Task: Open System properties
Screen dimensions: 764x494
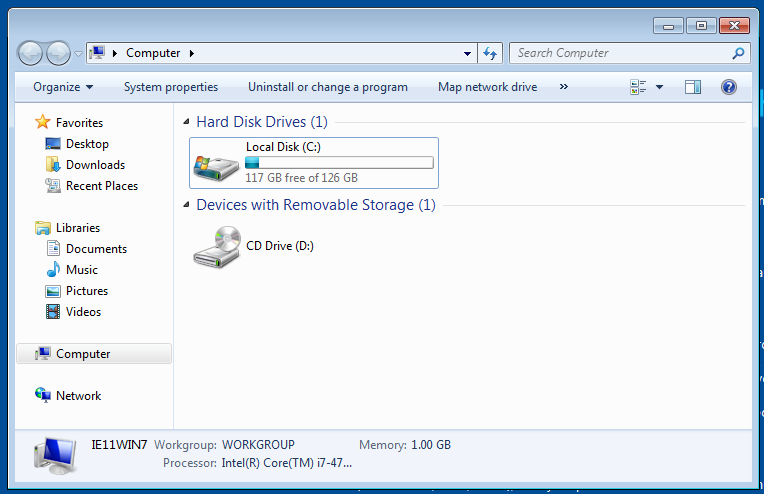Action: tap(171, 87)
